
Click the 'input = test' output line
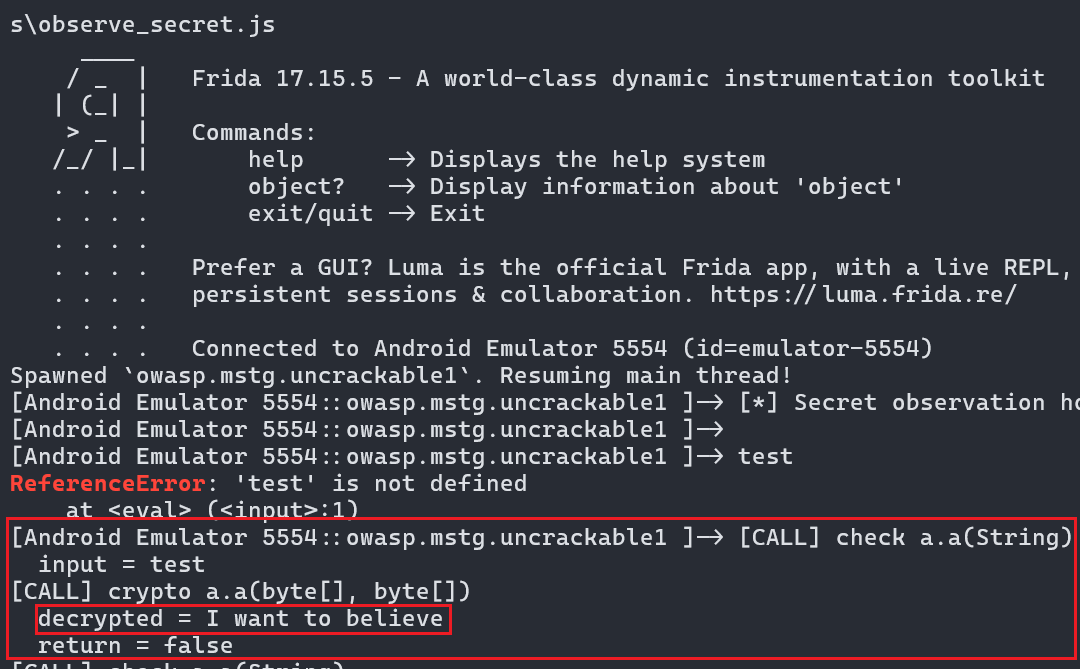[x=122, y=565]
